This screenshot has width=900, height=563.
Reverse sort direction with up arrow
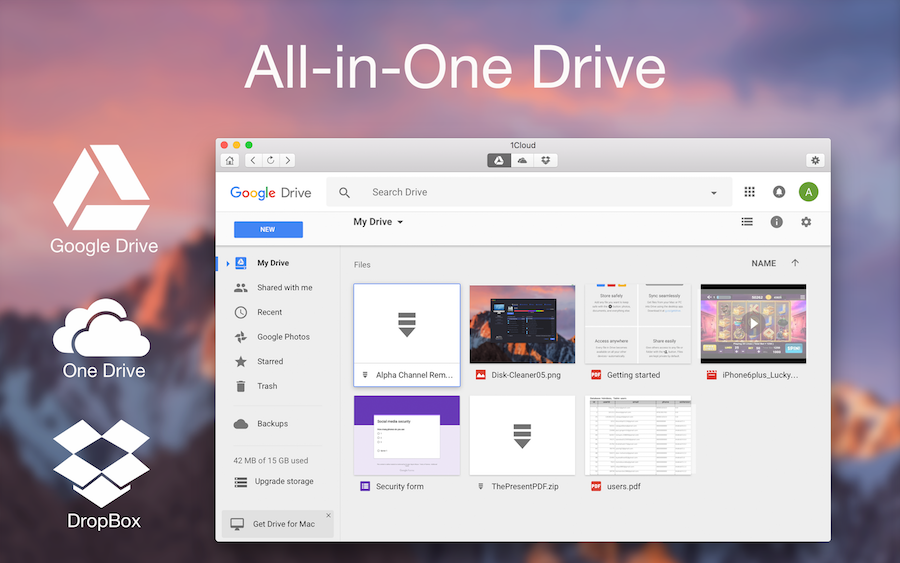coord(795,263)
